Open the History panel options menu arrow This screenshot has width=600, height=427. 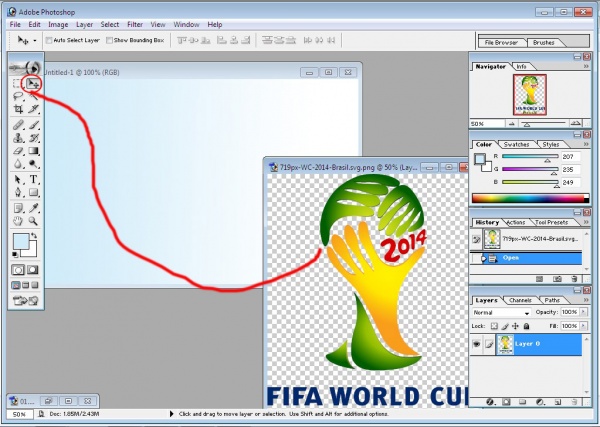coord(586,222)
